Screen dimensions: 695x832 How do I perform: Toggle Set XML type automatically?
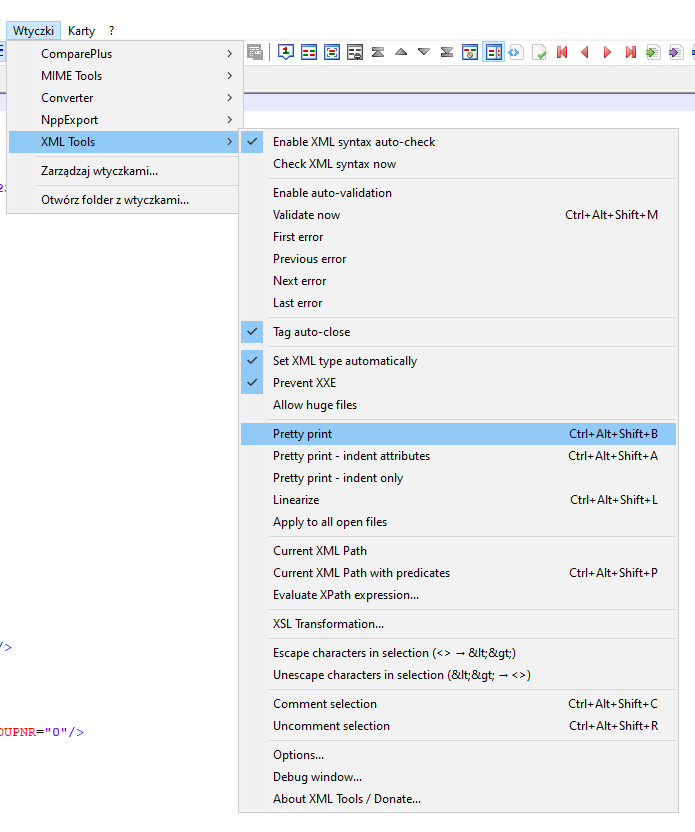point(344,361)
